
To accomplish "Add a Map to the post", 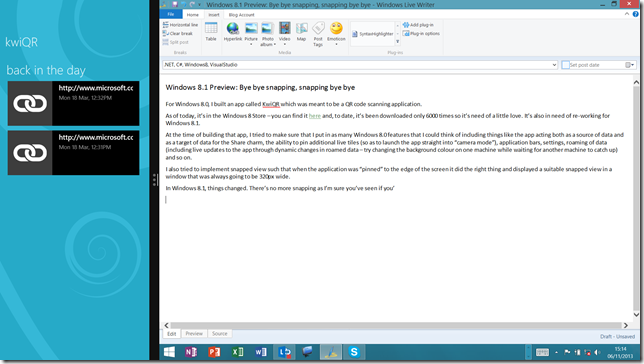I will tap(301, 32).
